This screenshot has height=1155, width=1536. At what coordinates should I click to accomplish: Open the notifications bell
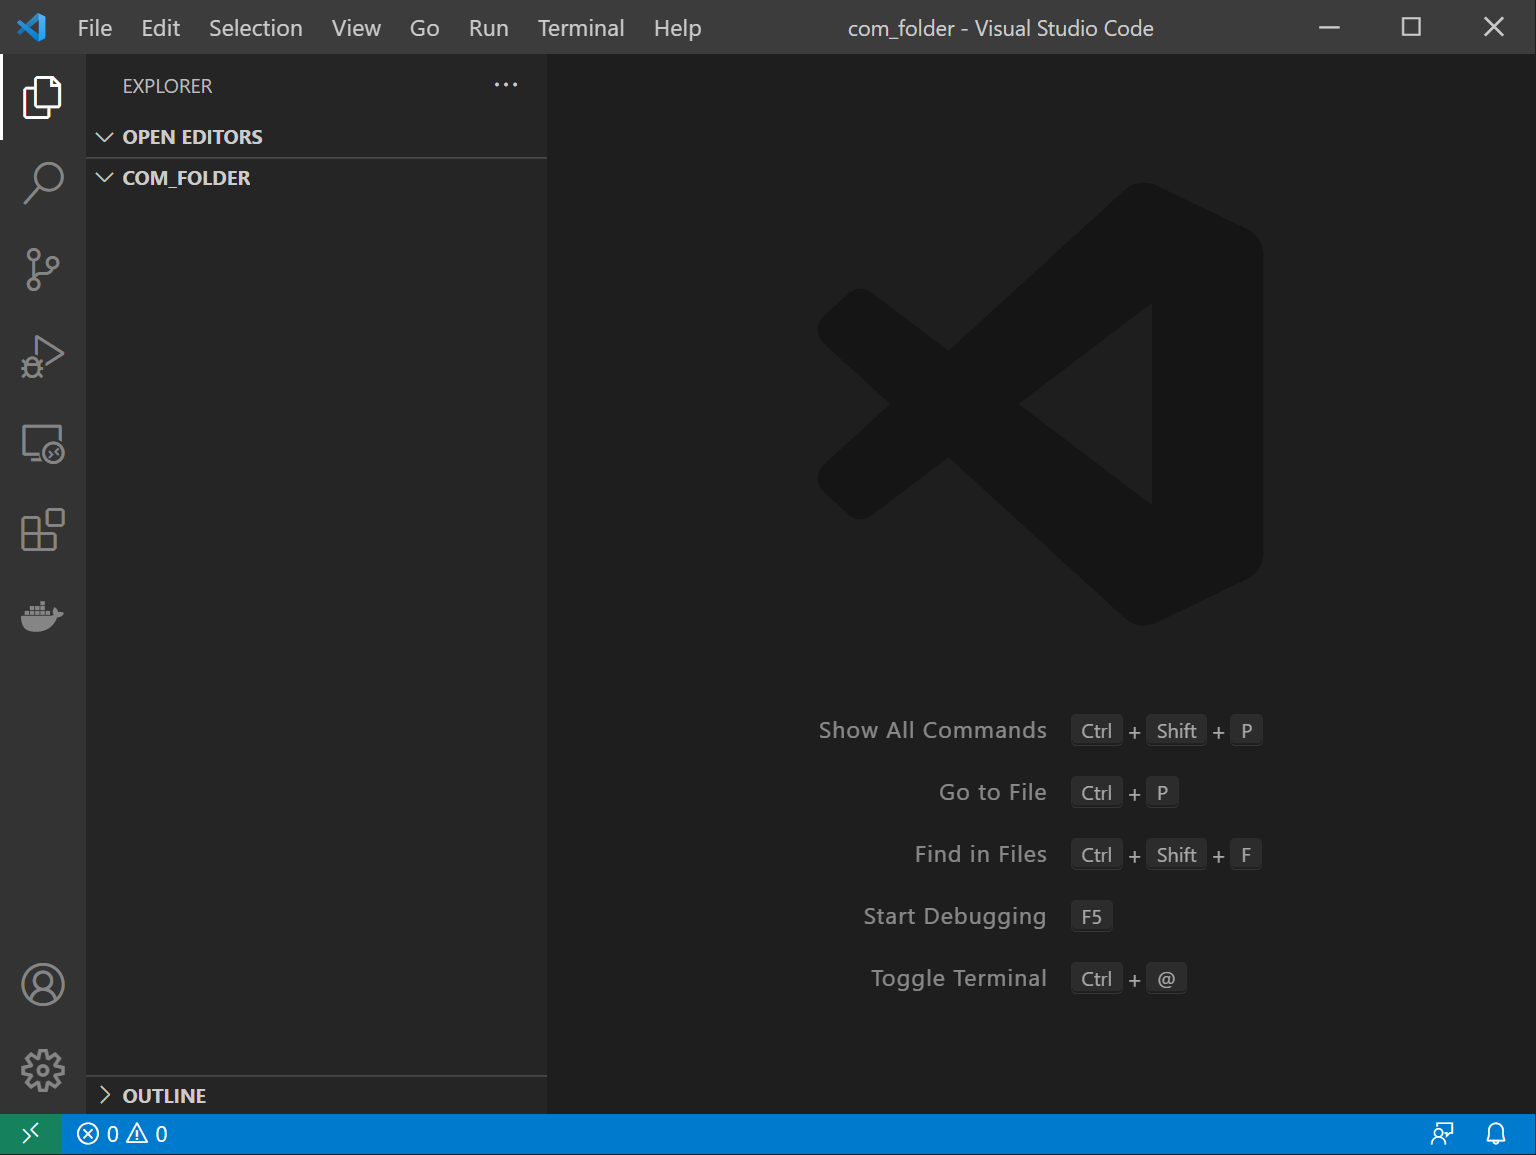pos(1496,1134)
